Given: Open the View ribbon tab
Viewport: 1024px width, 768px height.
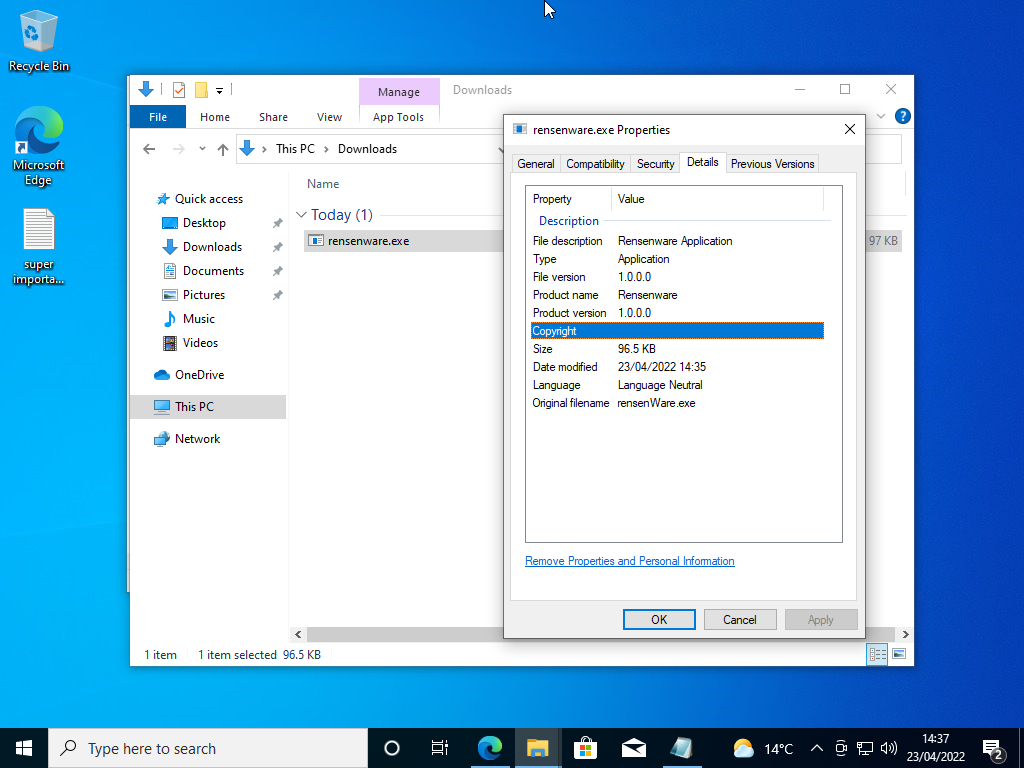Looking at the screenshot, I should 329,116.
